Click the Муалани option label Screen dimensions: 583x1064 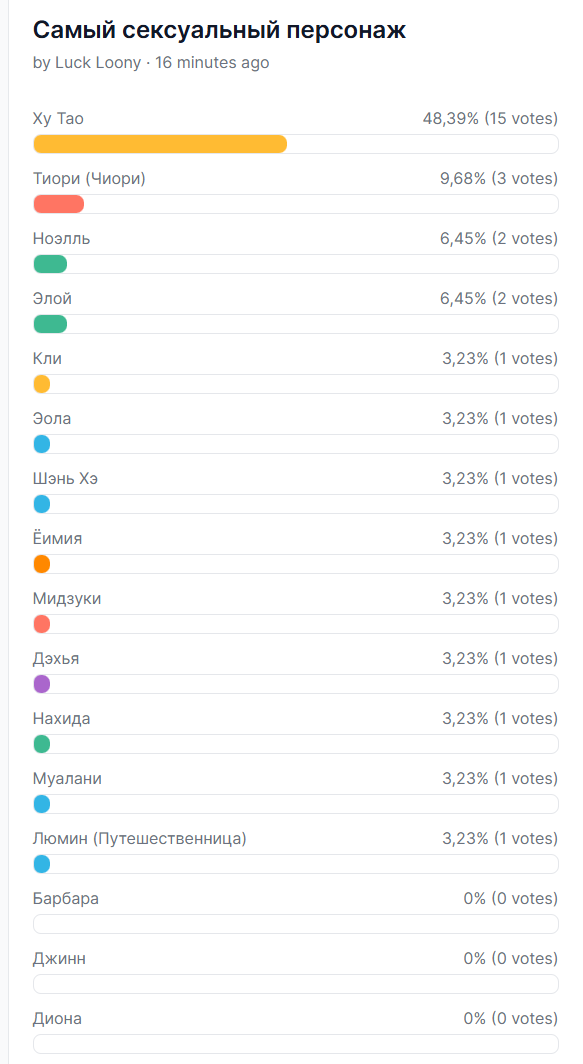67,778
